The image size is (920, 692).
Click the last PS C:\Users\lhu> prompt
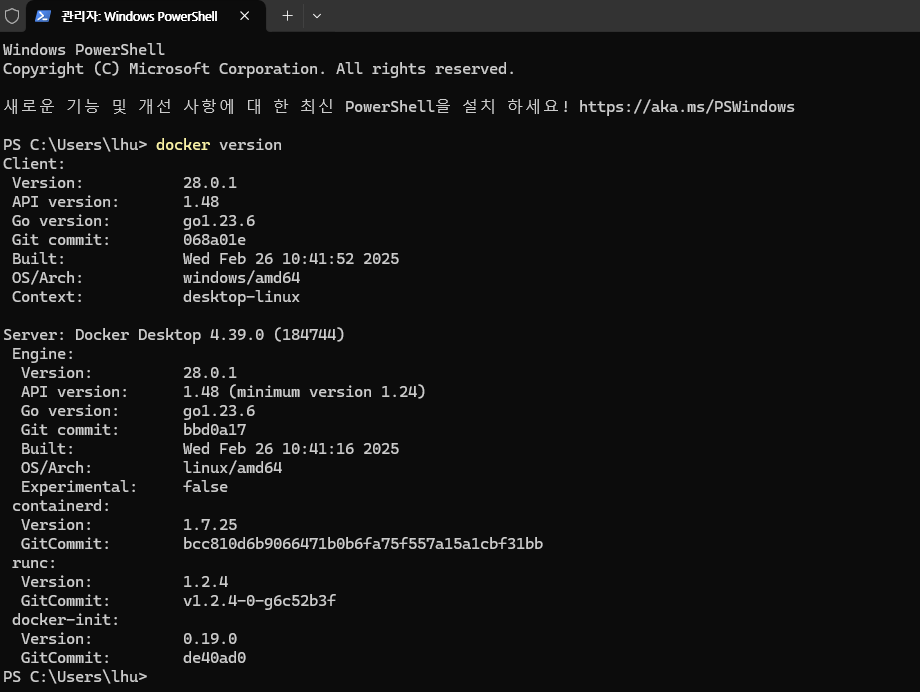tap(75, 677)
